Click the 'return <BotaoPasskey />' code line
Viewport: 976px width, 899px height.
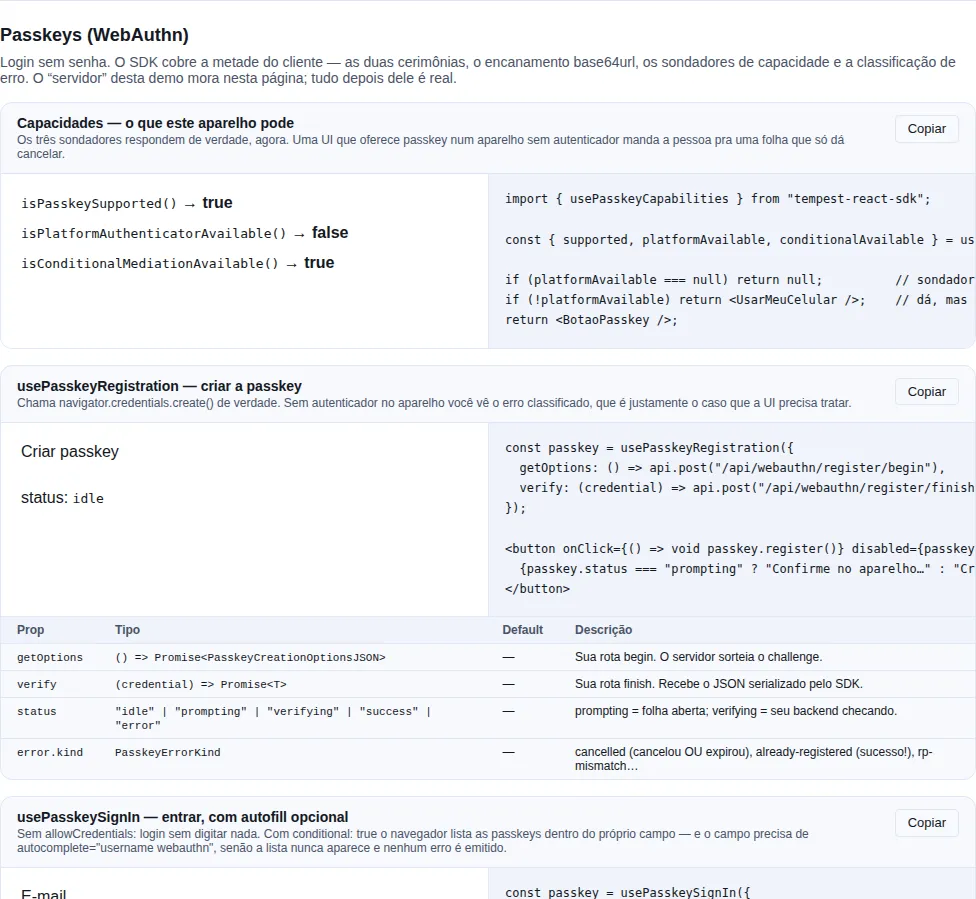pyautogui.click(x=591, y=319)
